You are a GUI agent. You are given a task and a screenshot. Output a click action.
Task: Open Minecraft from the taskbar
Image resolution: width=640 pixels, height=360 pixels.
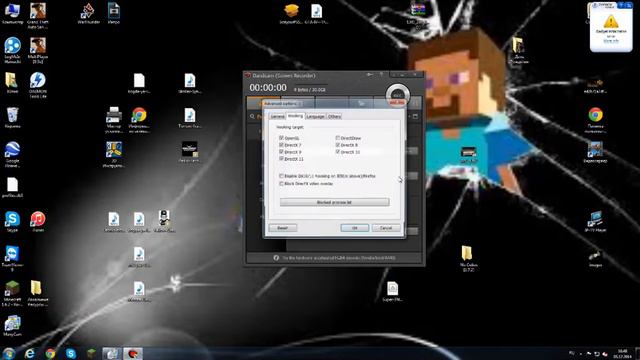click(x=91, y=353)
